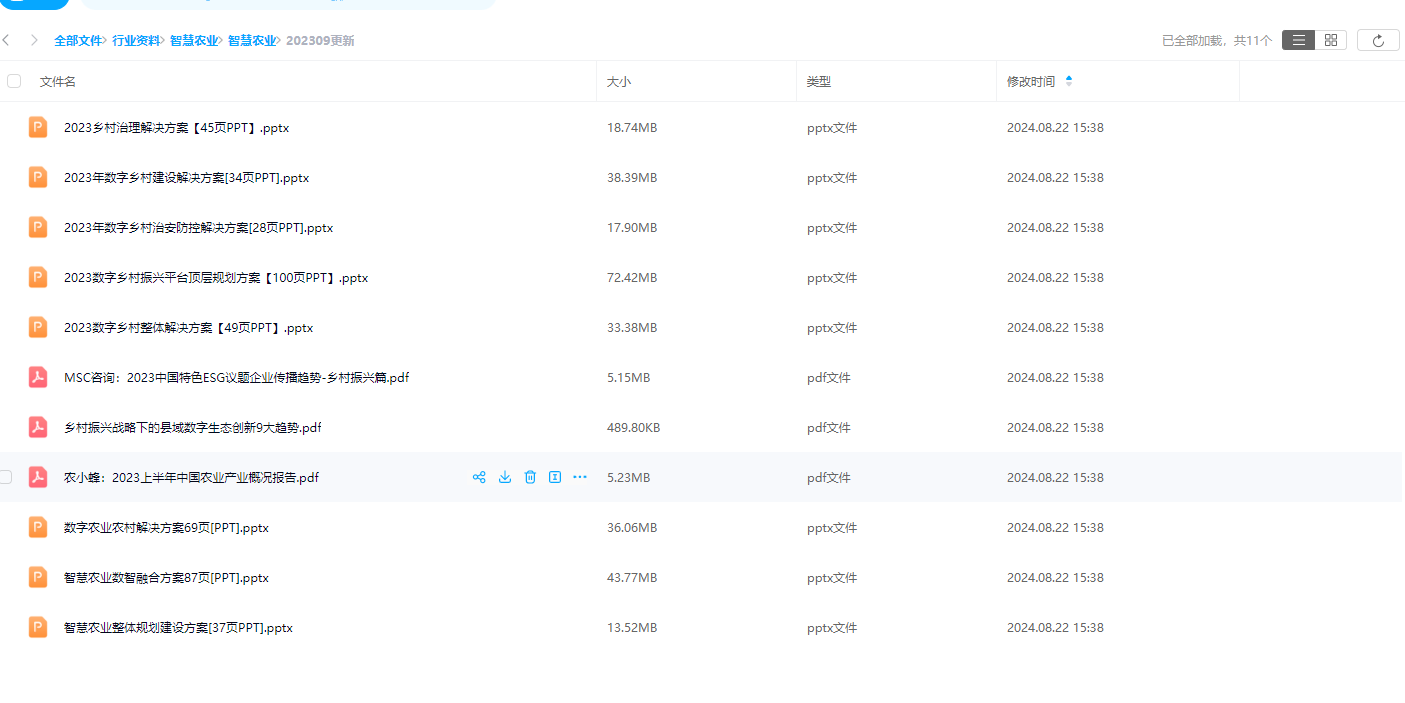Go forward with the right arrow navigation
Image resolution: width=1405 pixels, height=703 pixels.
(x=34, y=40)
